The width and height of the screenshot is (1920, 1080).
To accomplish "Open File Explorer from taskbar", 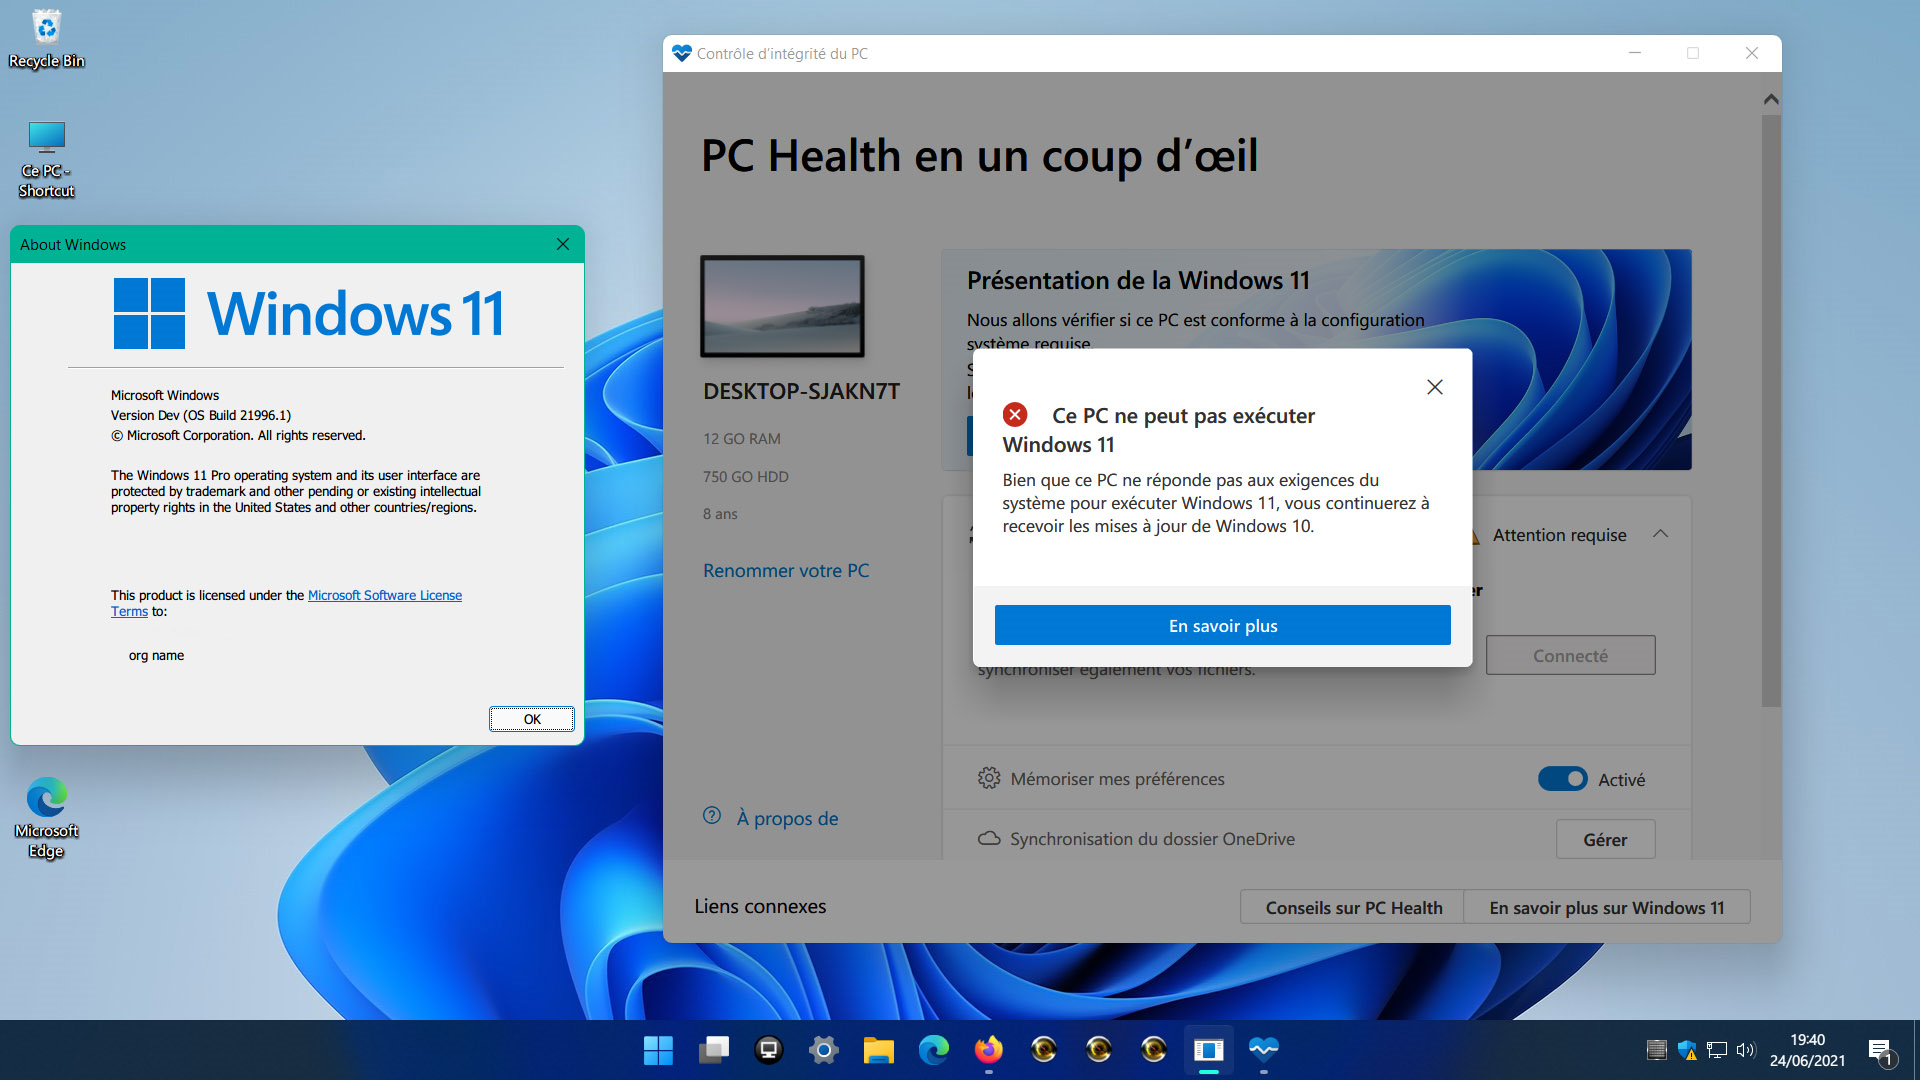I will point(878,1050).
